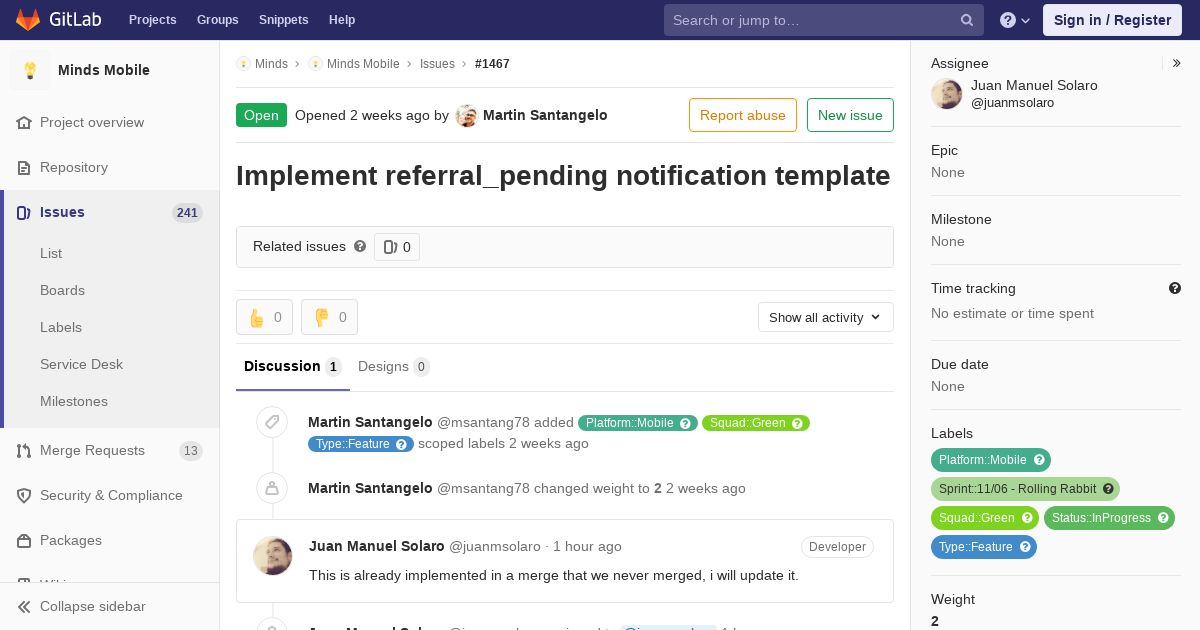Open Snippets in top nav
1200x630 pixels.
(x=283, y=20)
